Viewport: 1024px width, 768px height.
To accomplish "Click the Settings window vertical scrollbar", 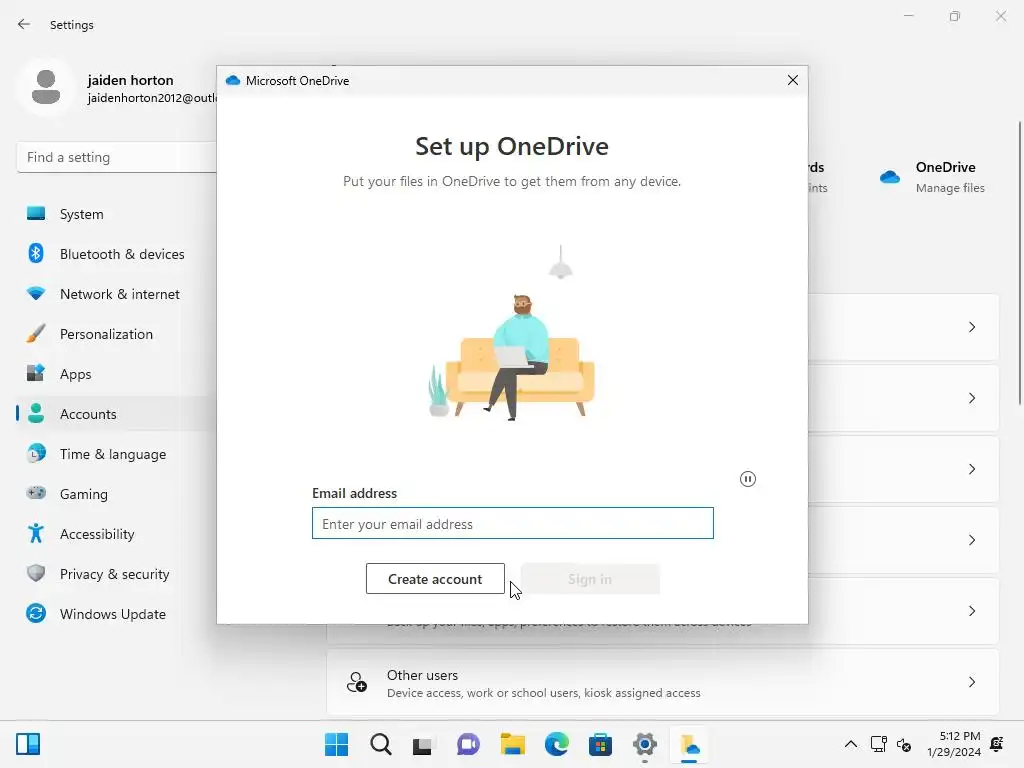I will tap(1019, 263).
